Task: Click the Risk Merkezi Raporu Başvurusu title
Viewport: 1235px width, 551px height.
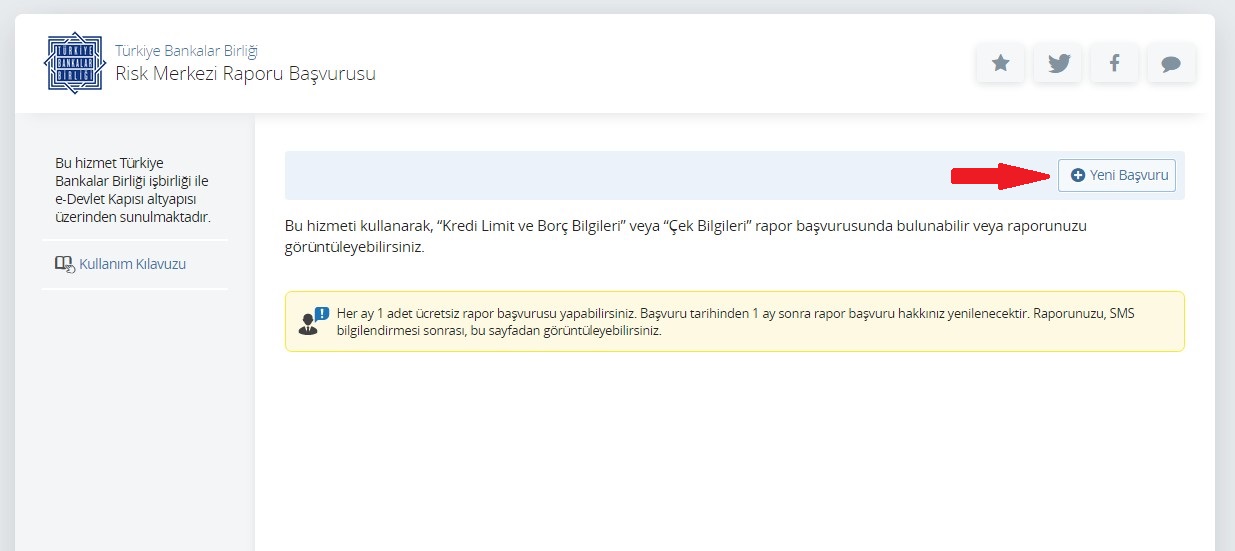Action: click(x=245, y=73)
